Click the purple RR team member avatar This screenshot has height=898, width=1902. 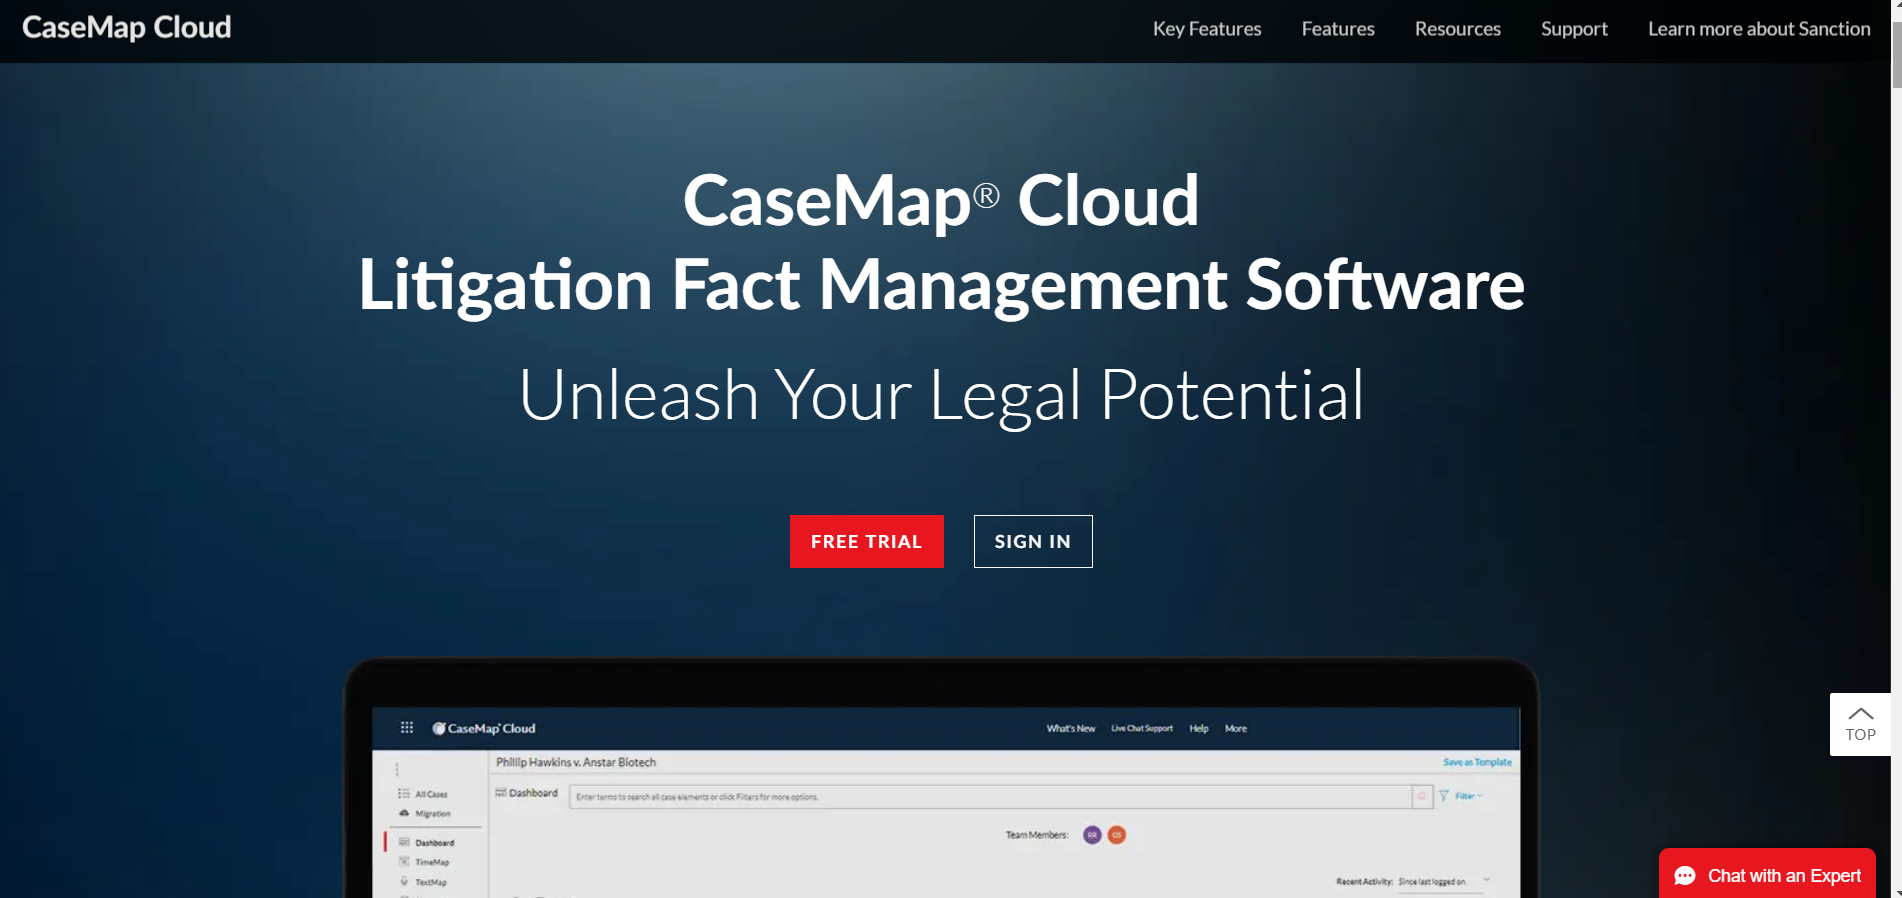(x=1092, y=835)
